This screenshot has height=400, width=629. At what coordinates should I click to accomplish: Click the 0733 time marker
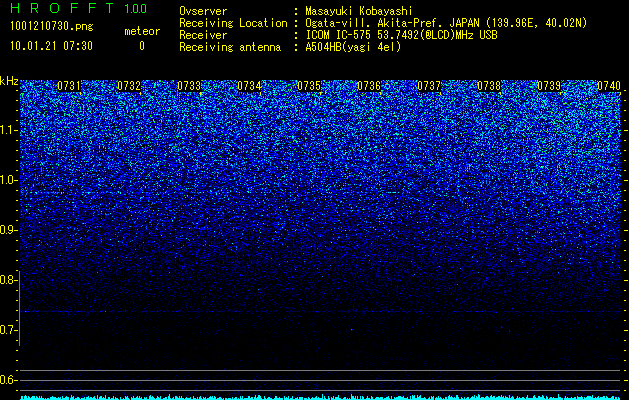[189, 86]
